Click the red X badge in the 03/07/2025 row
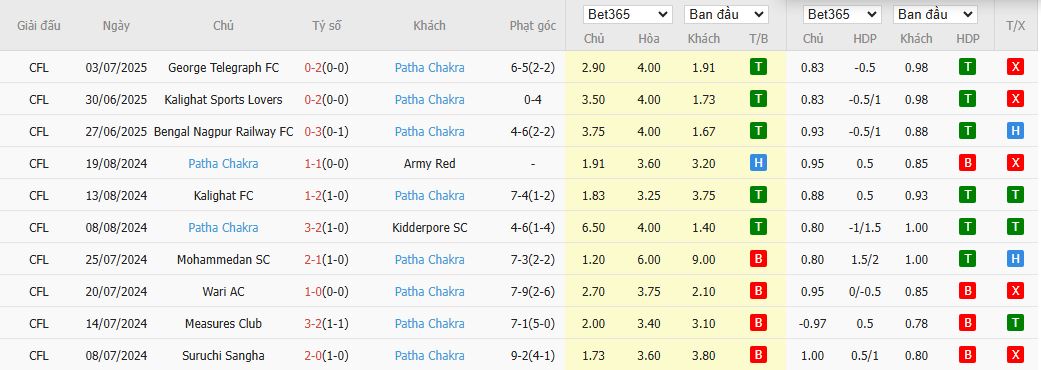 [x=1015, y=66]
